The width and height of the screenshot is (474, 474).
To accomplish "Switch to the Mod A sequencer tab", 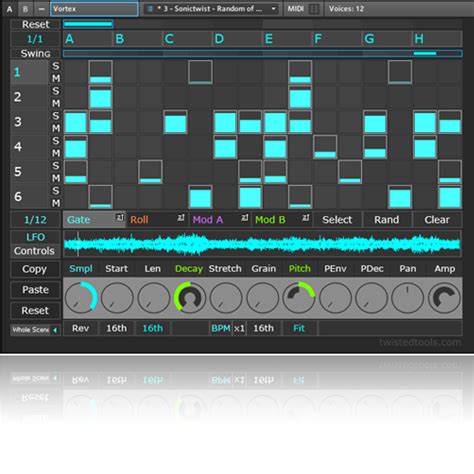I will [220, 220].
